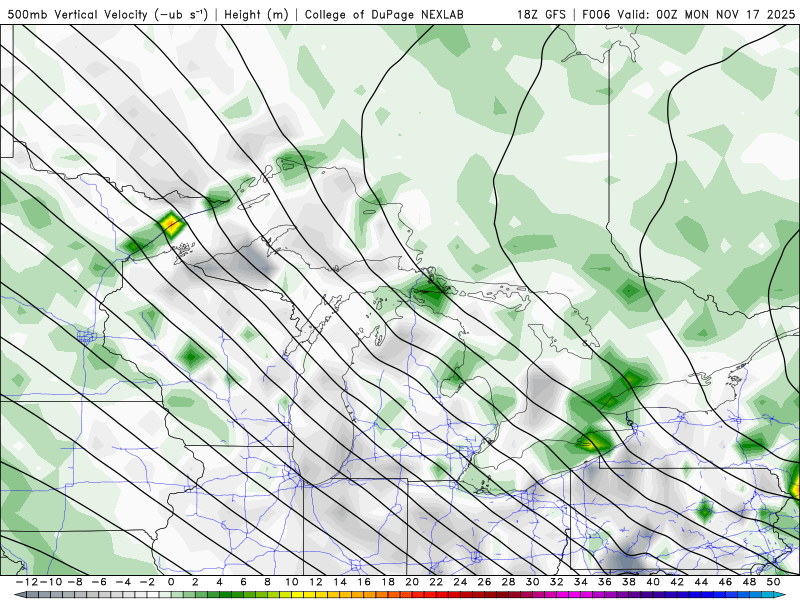Click 'F006 Valid: 00Z MON NOV 17 2025' text
The width and height of the screenshot is (800, 600).
(x=688, y=14)
